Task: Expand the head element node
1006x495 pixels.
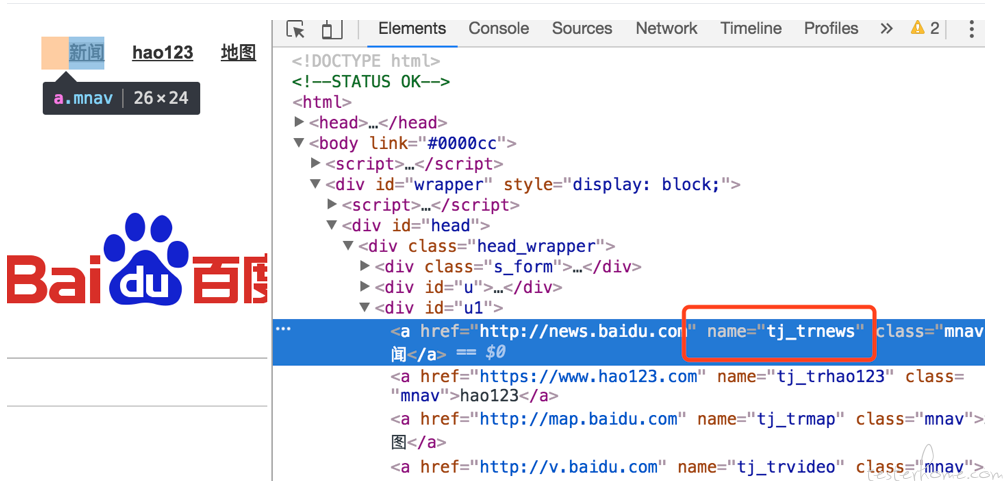Action: [x=299, y=122]
